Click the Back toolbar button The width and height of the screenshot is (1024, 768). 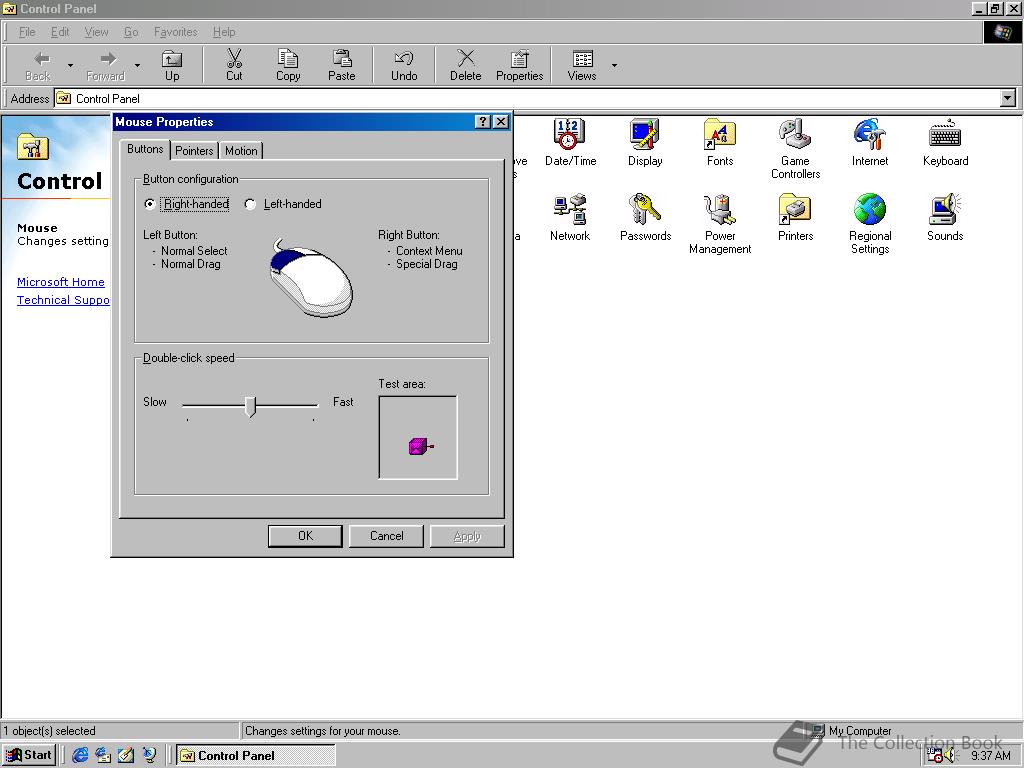38,65
